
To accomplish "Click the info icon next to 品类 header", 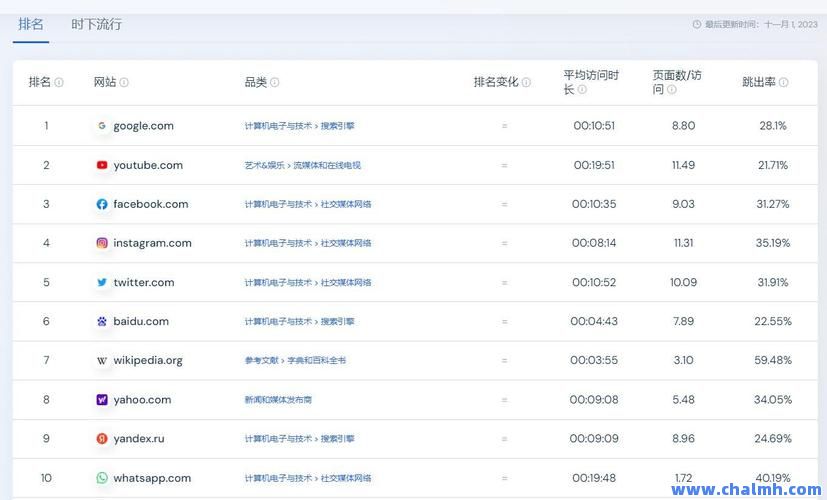I will (275, 82).
